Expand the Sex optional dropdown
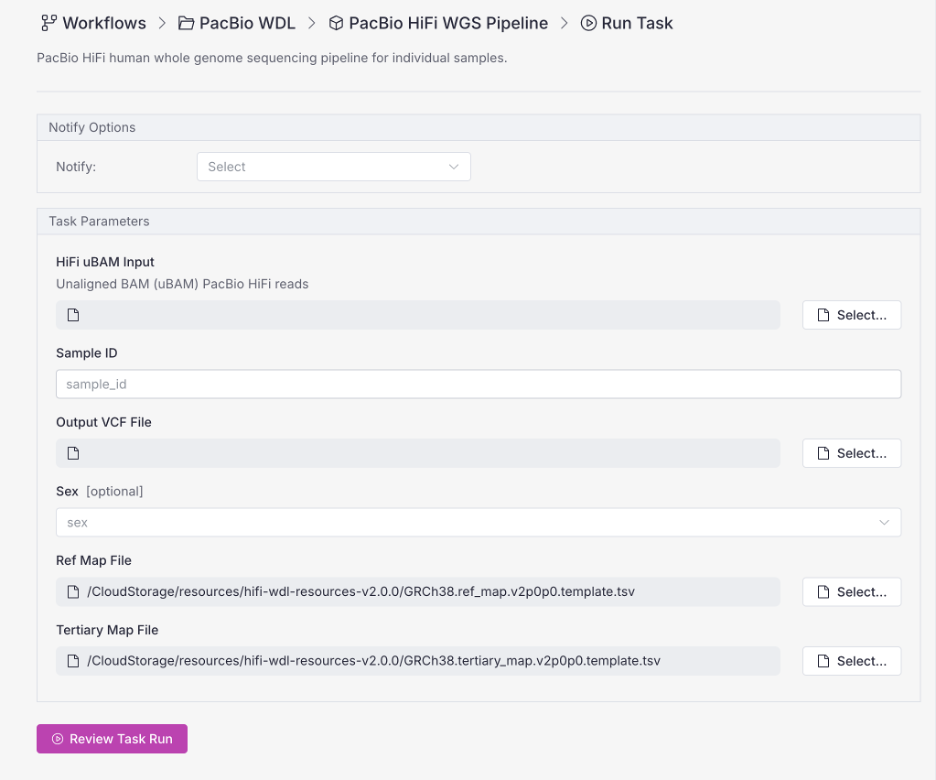 tap(478, 523)
